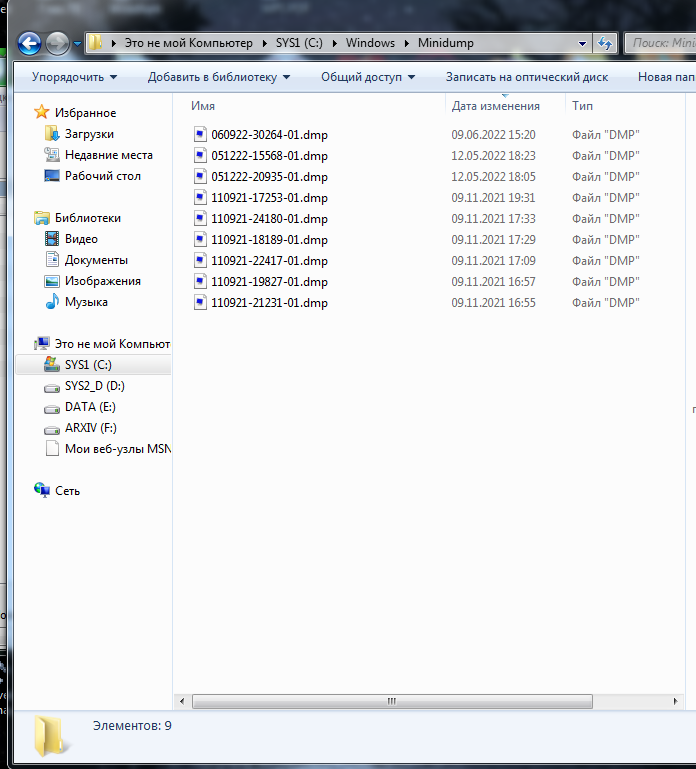The width and height of the screenshot is (696, 769).
Task: Open the Общий доступ dropdown
Action: [368, 77]
